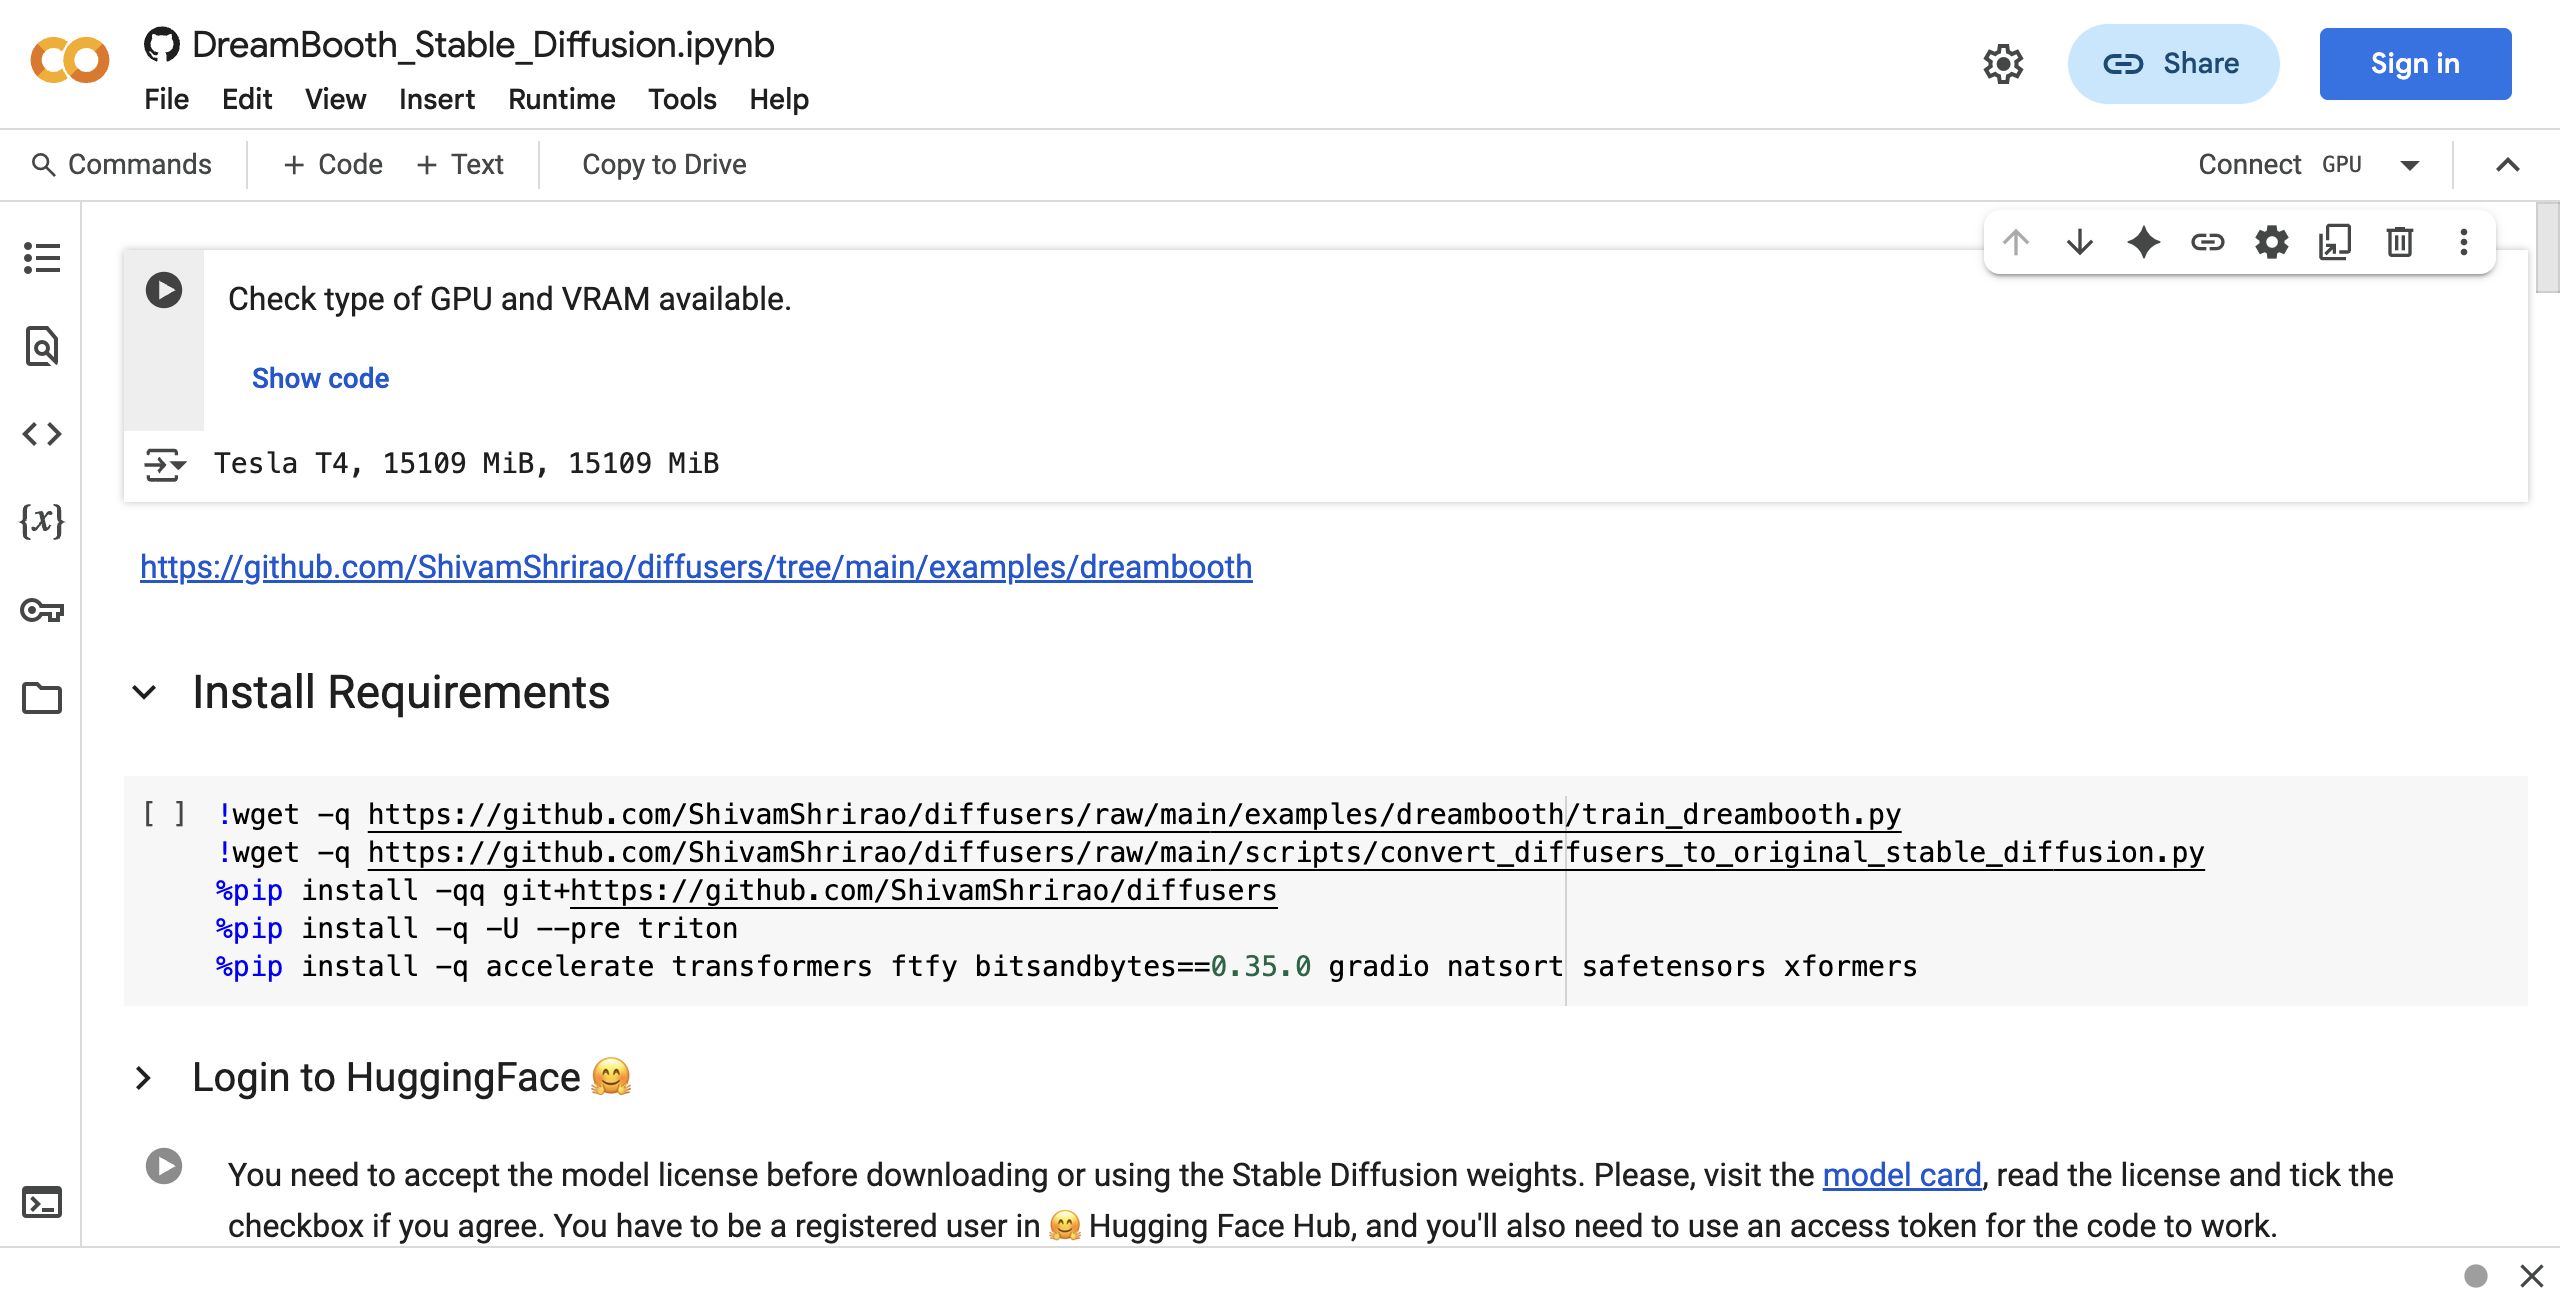Move cell down with arrow icon

(x=2080, y=242)
